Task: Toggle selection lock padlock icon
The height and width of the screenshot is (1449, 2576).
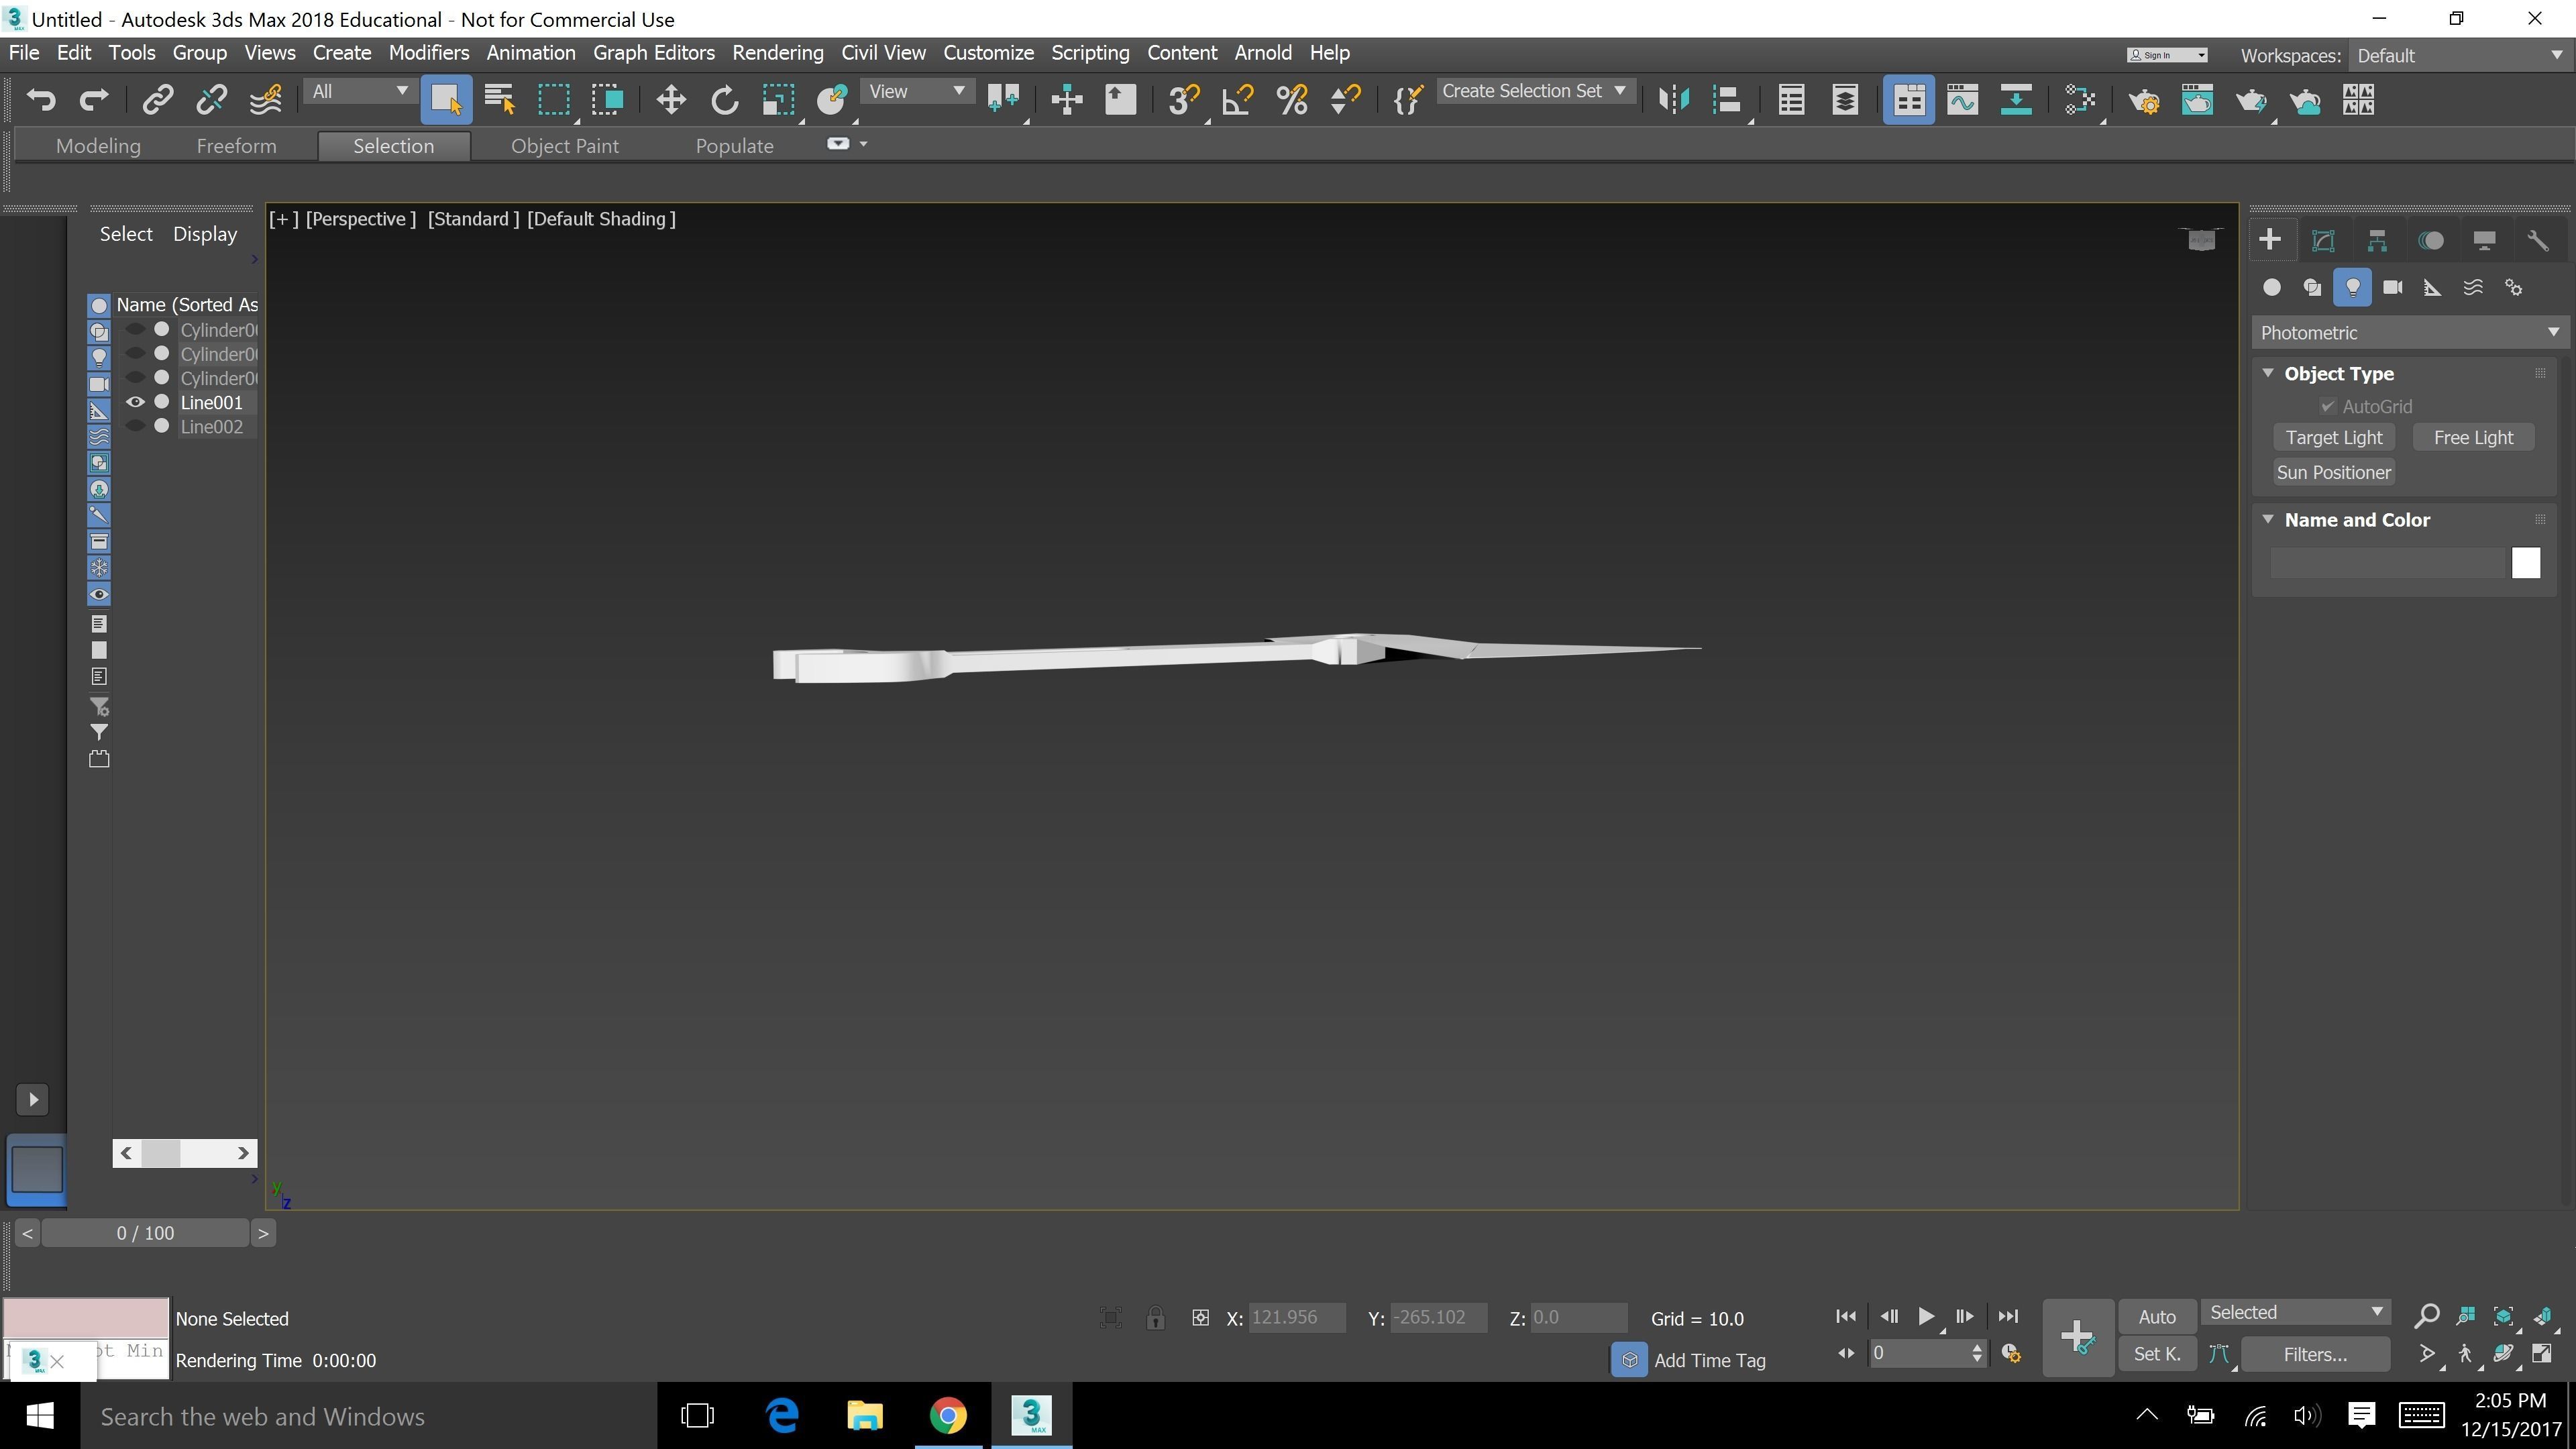Action: pos(1155,1317)
